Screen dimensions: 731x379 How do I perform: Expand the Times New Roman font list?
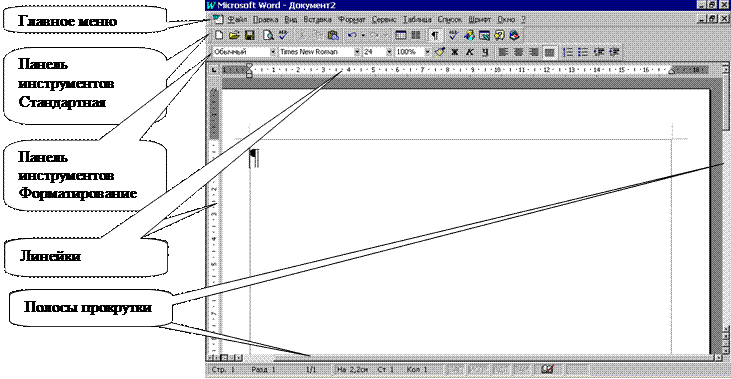(357, 52)
